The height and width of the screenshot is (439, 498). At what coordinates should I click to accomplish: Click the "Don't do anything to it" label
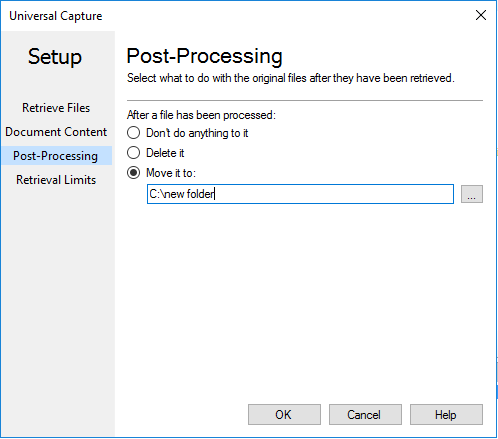[197, 133]
